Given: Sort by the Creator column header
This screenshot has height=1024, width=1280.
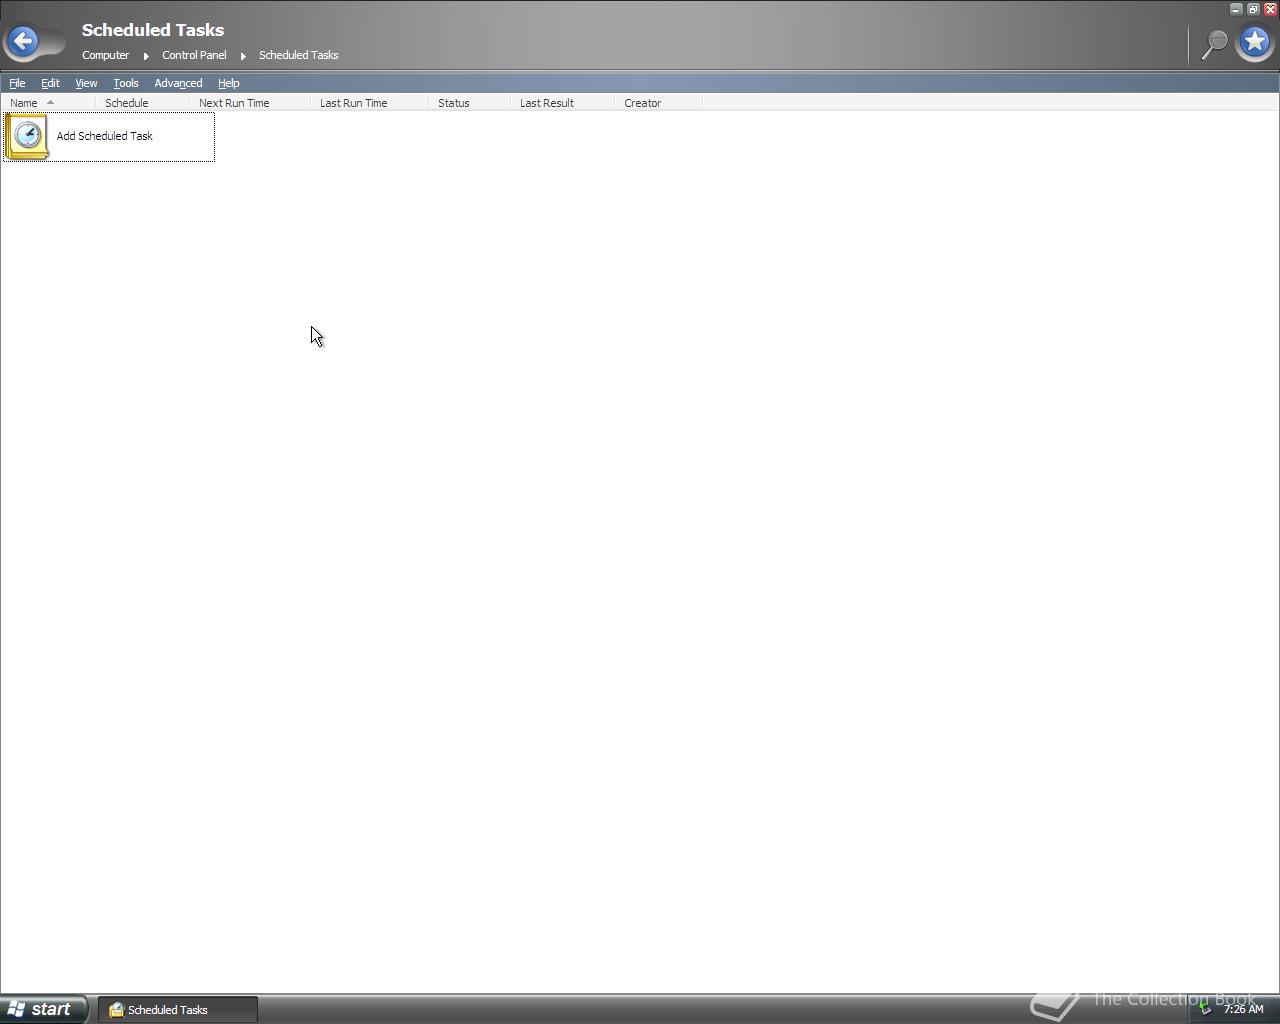Looking at the screenshot, I should 658,103.
